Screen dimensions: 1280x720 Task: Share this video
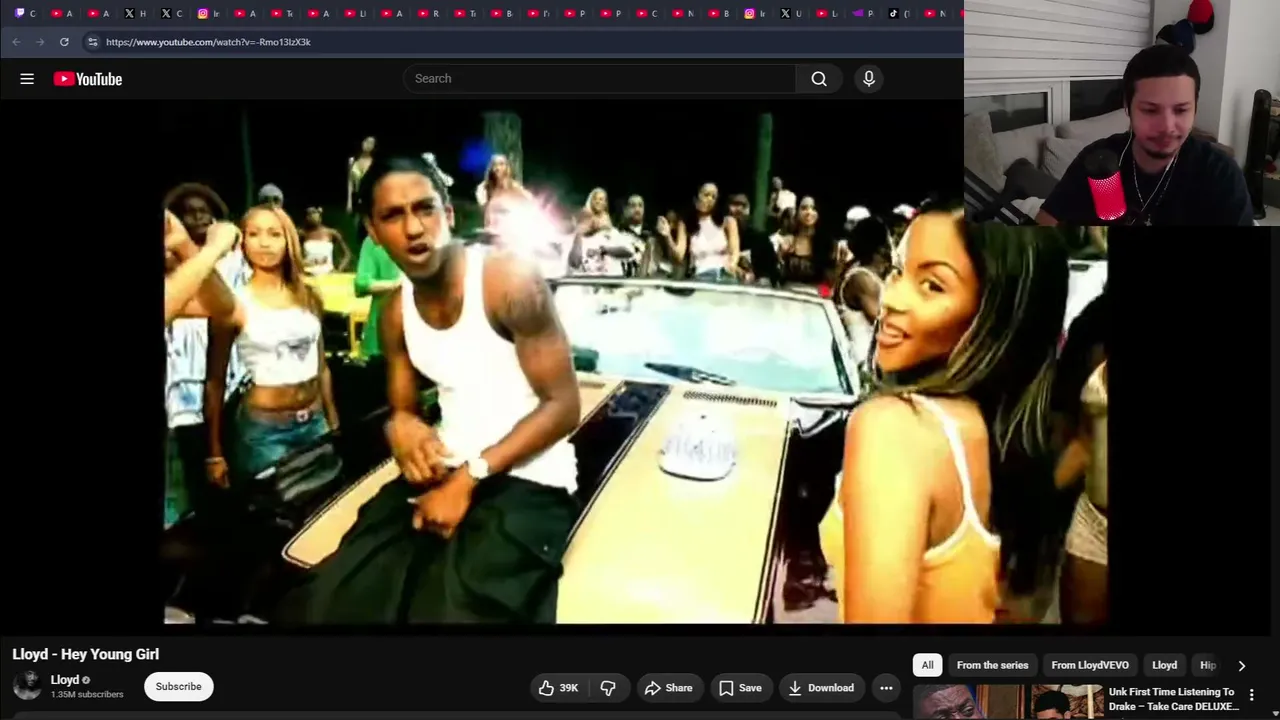tap(669, 688)
